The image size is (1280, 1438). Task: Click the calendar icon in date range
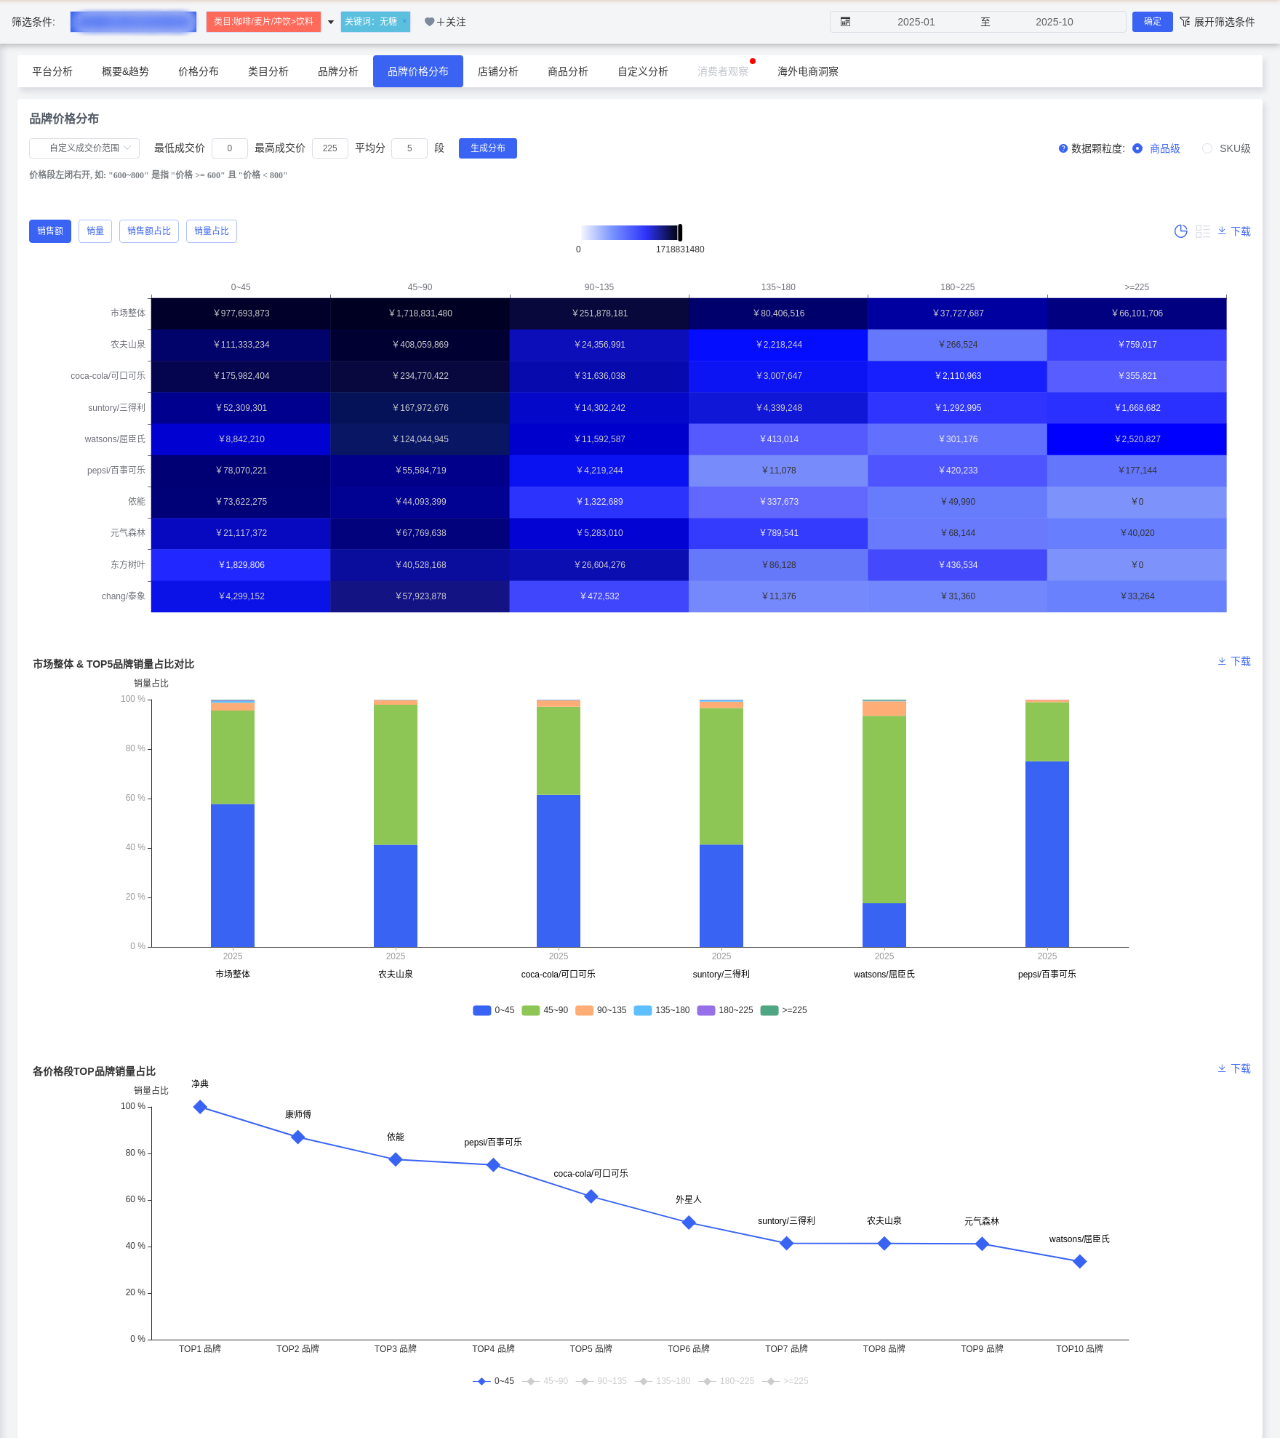tap(845, 22)
